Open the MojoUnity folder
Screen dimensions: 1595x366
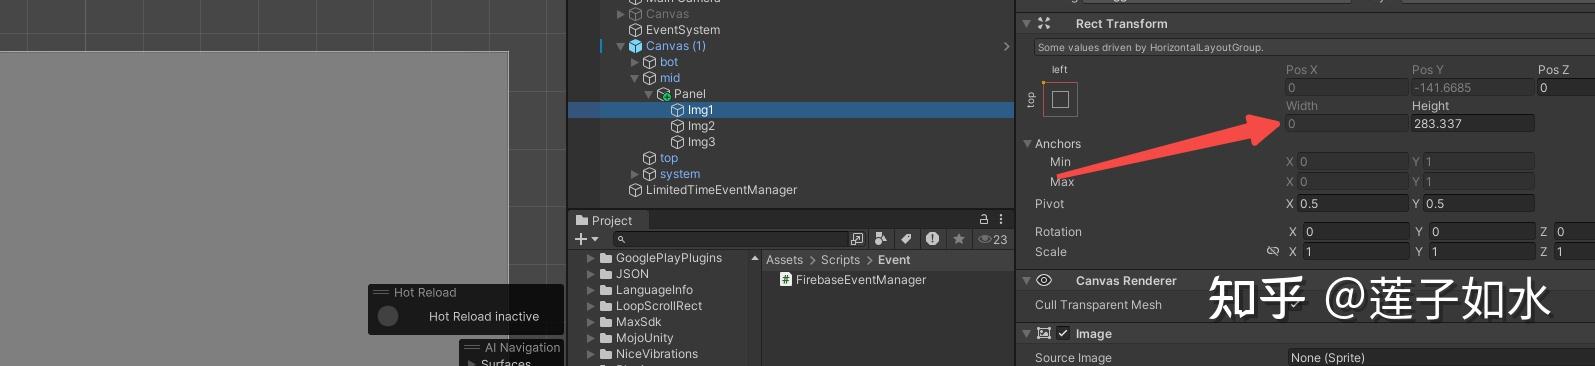645,338
